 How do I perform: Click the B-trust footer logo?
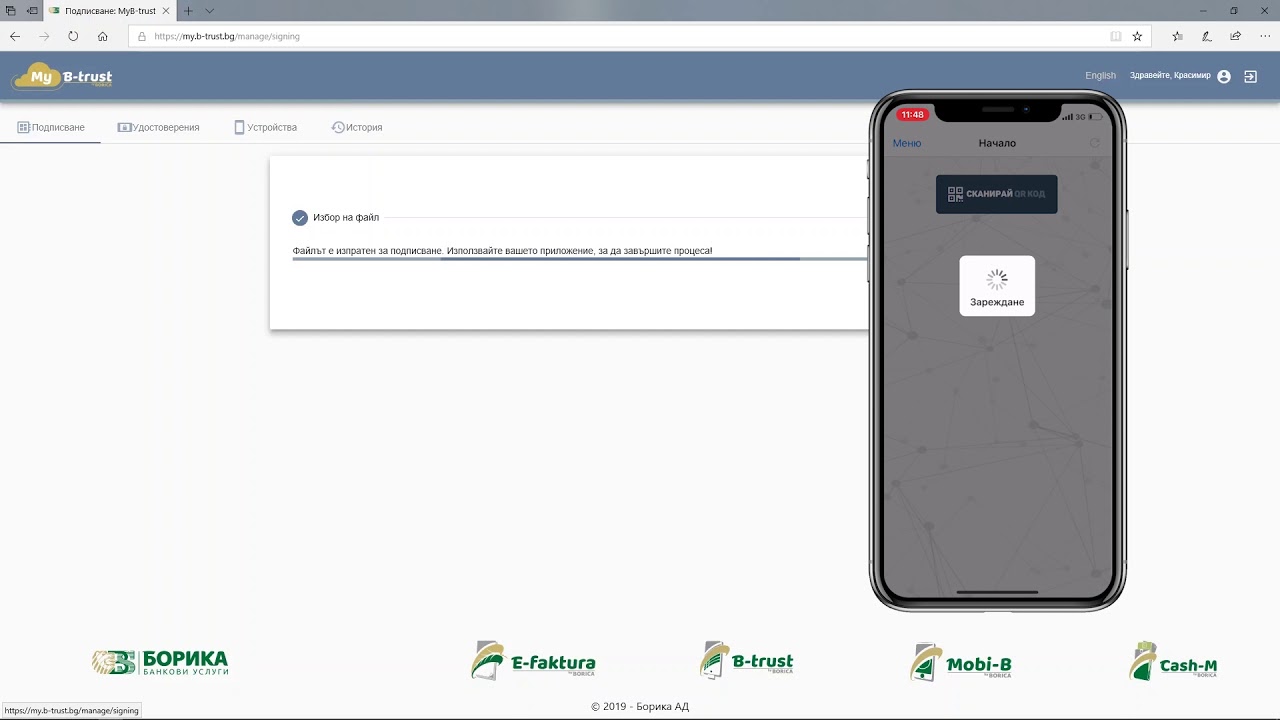(746, 661)
